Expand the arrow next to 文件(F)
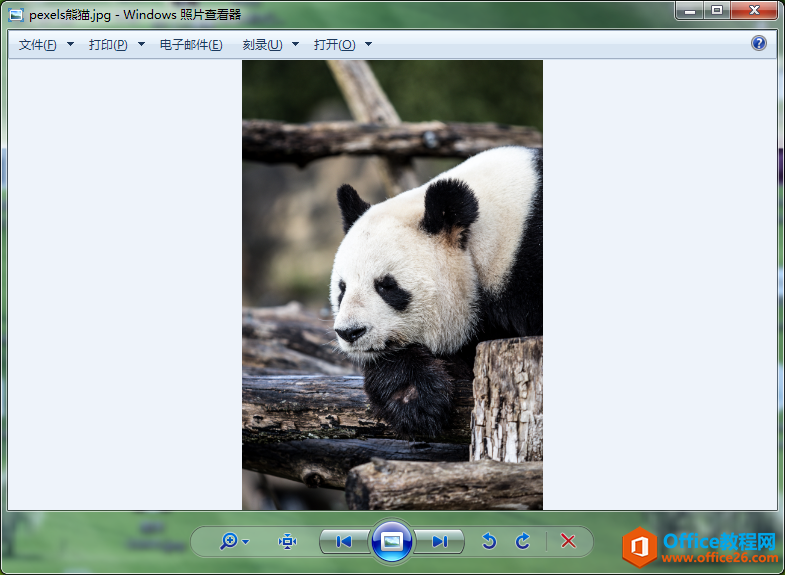The width and height of the screenshot is (785, 575). pyautogui.click(x=71, y=45)
